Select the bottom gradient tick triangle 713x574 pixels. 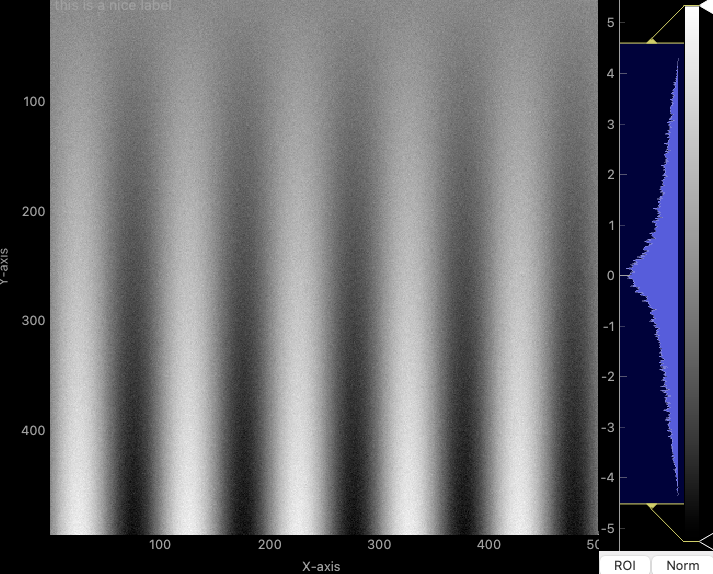[x=706, y=542]
